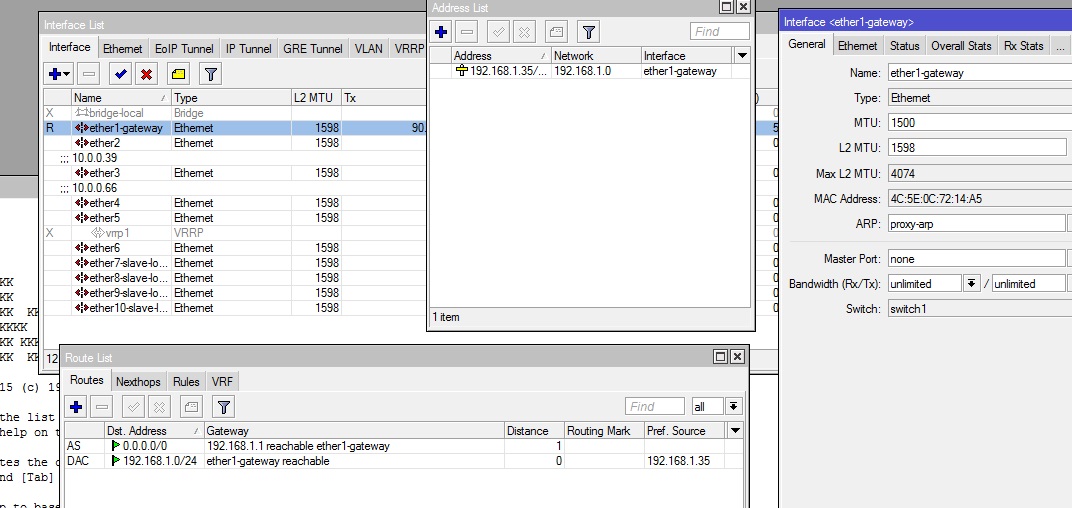The image size is (1072, 508).
Task: Open the column selector dropdown in Address List header
Action: 741,56
